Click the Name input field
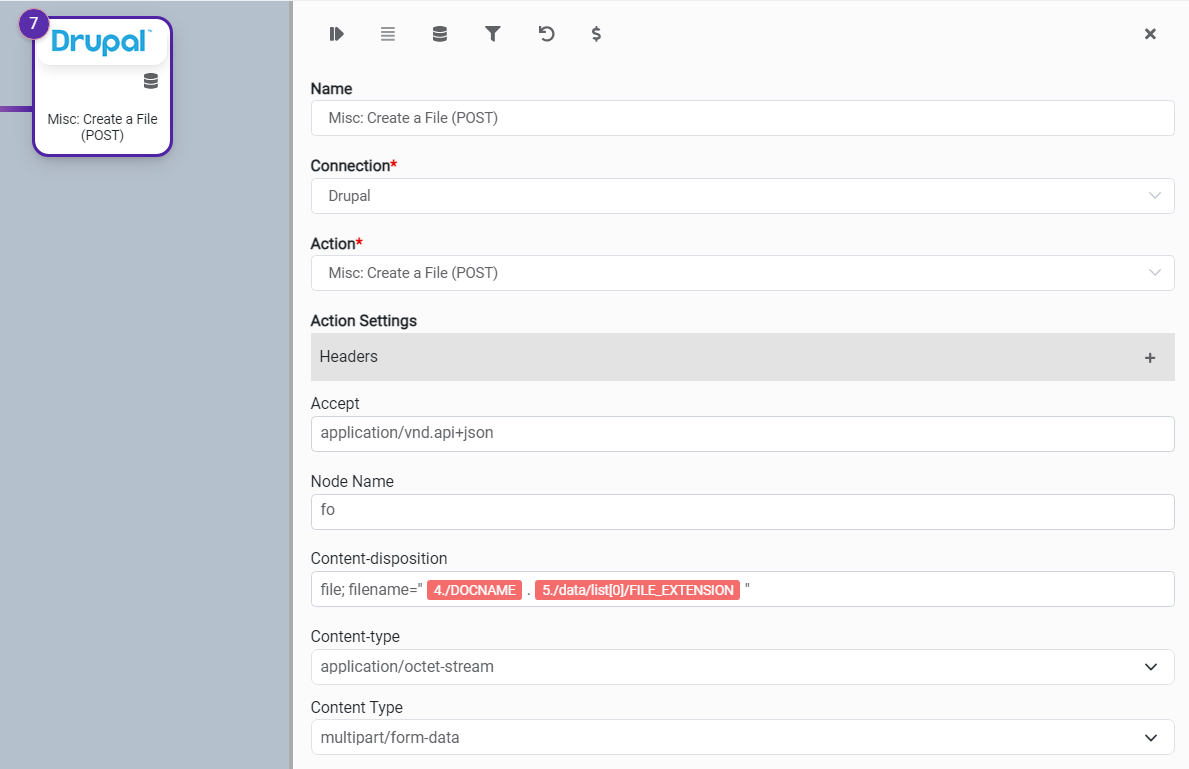Image resolution: width=1189 pixels, height=769 pixels. pos(742,118)
